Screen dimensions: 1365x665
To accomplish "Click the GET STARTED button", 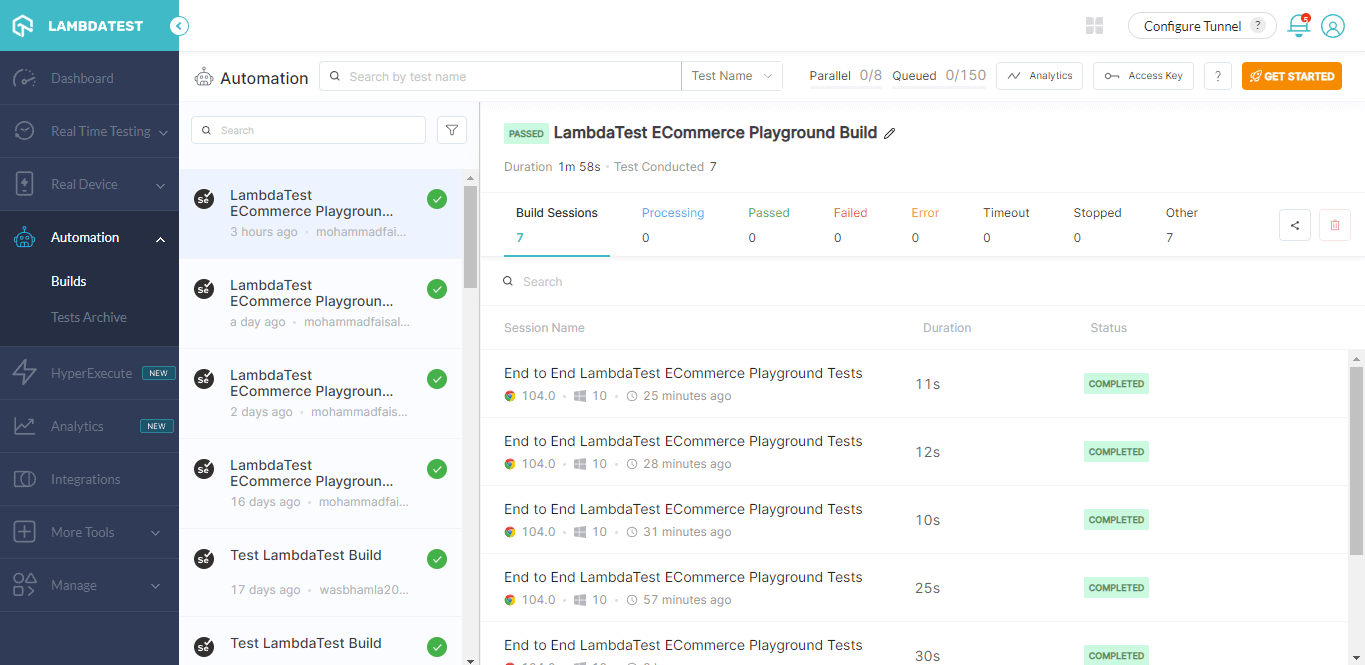I will 1291,75.
